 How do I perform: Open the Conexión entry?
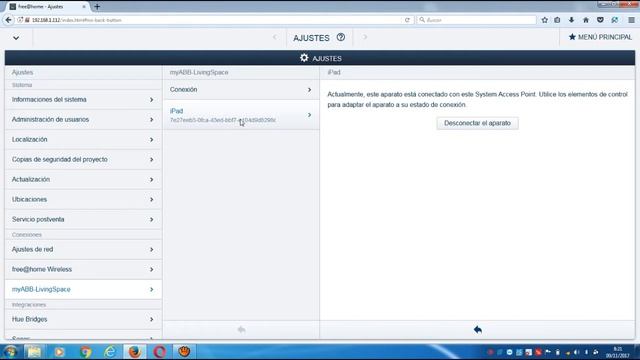coord(241,89)
